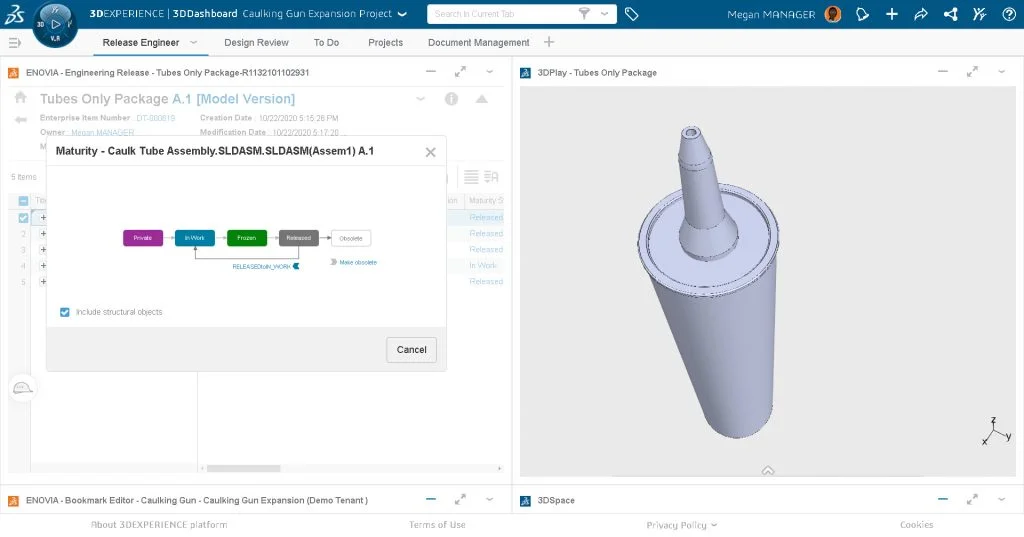Open notifications from the top bar

point(863,14)
